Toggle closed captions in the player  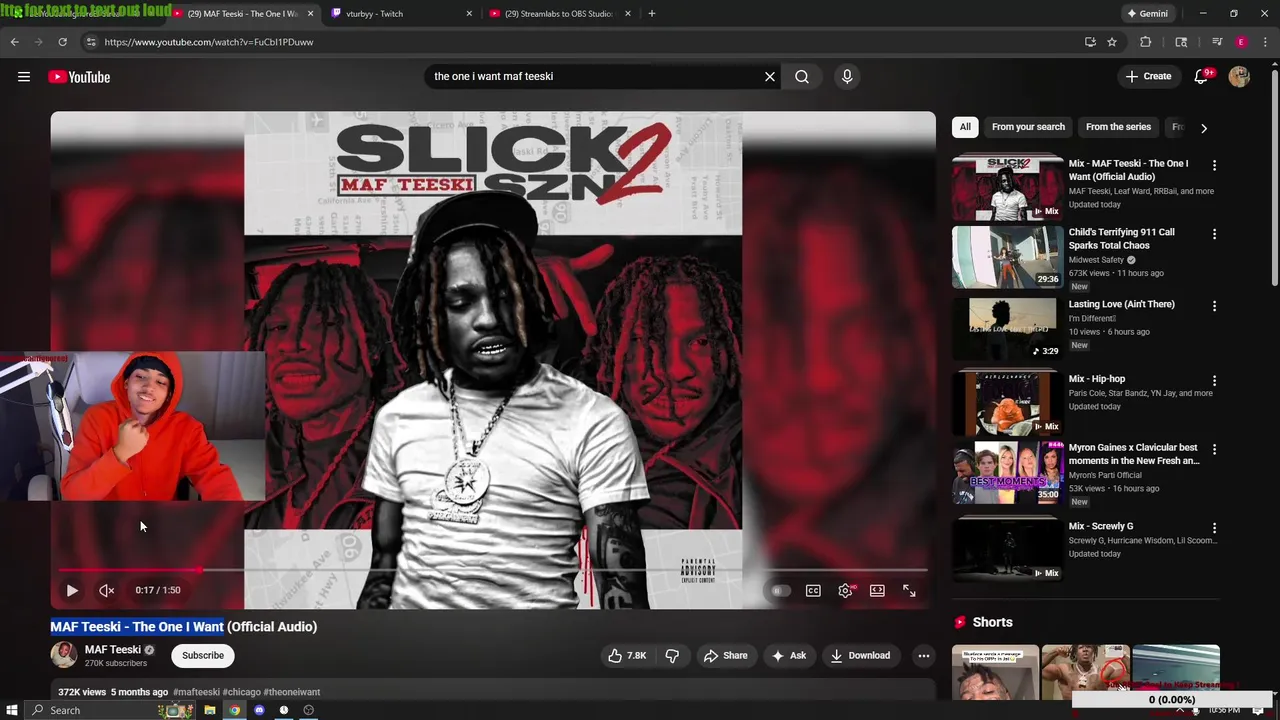813,590
